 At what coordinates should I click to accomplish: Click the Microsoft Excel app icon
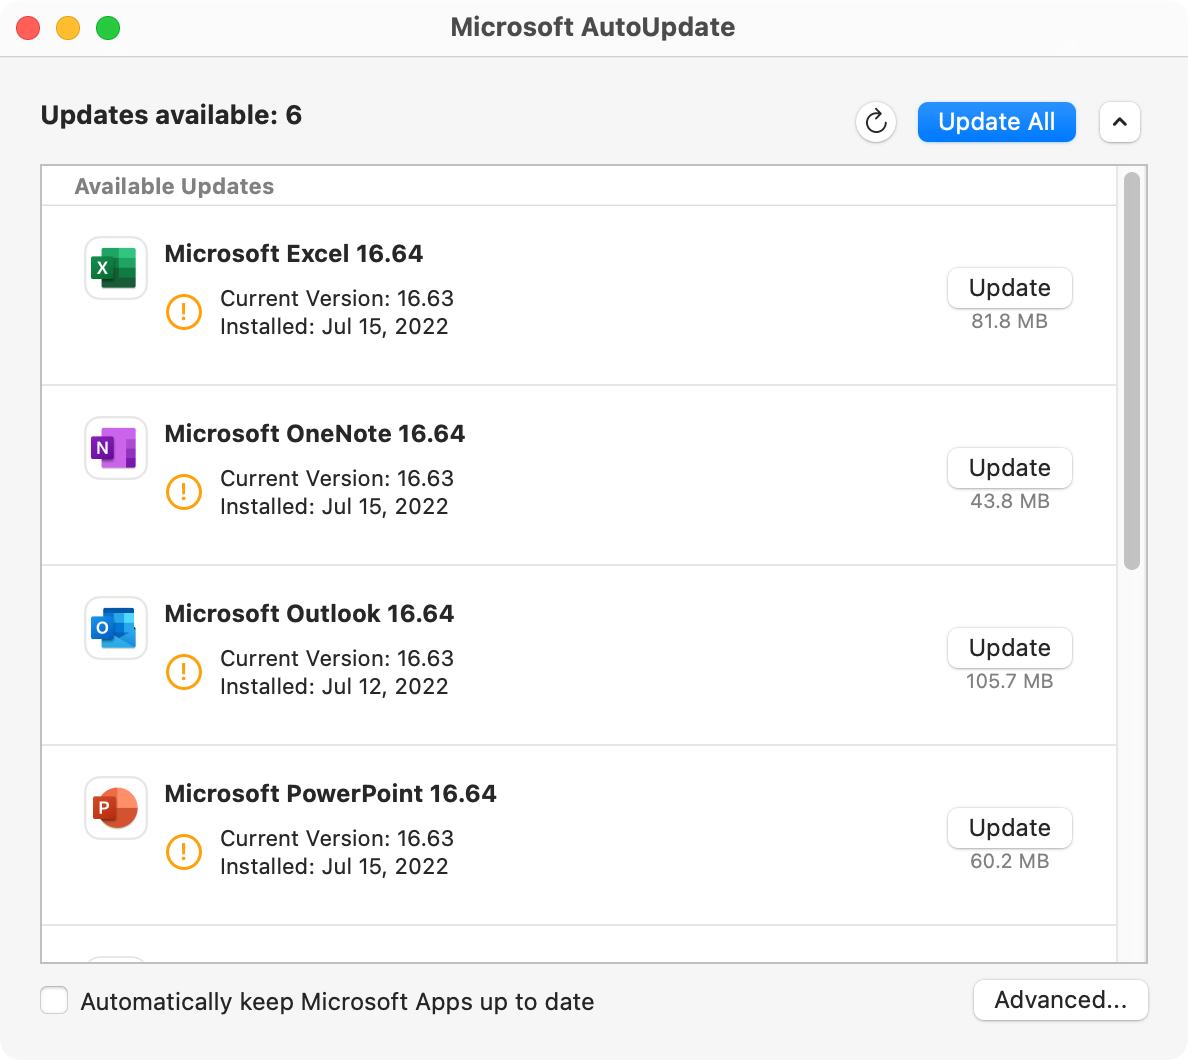coord(116,268)
